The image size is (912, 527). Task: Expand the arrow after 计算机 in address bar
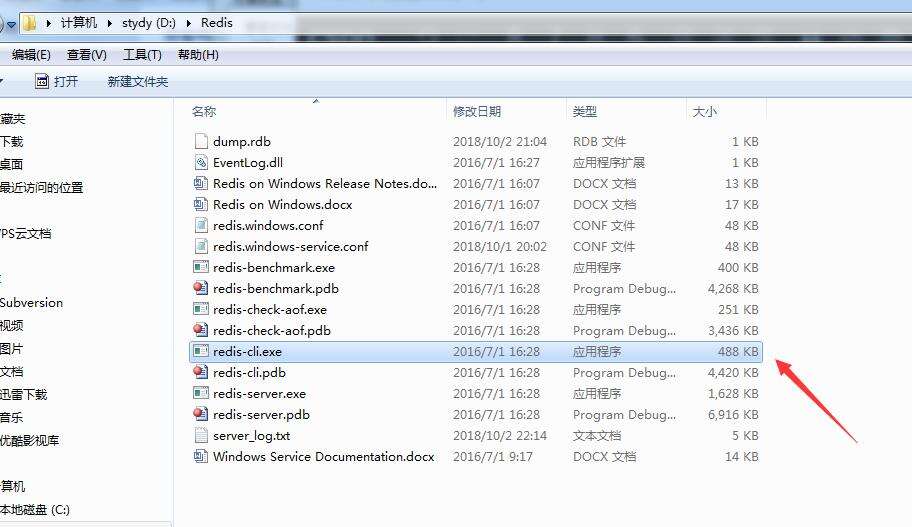click(109, 23)
